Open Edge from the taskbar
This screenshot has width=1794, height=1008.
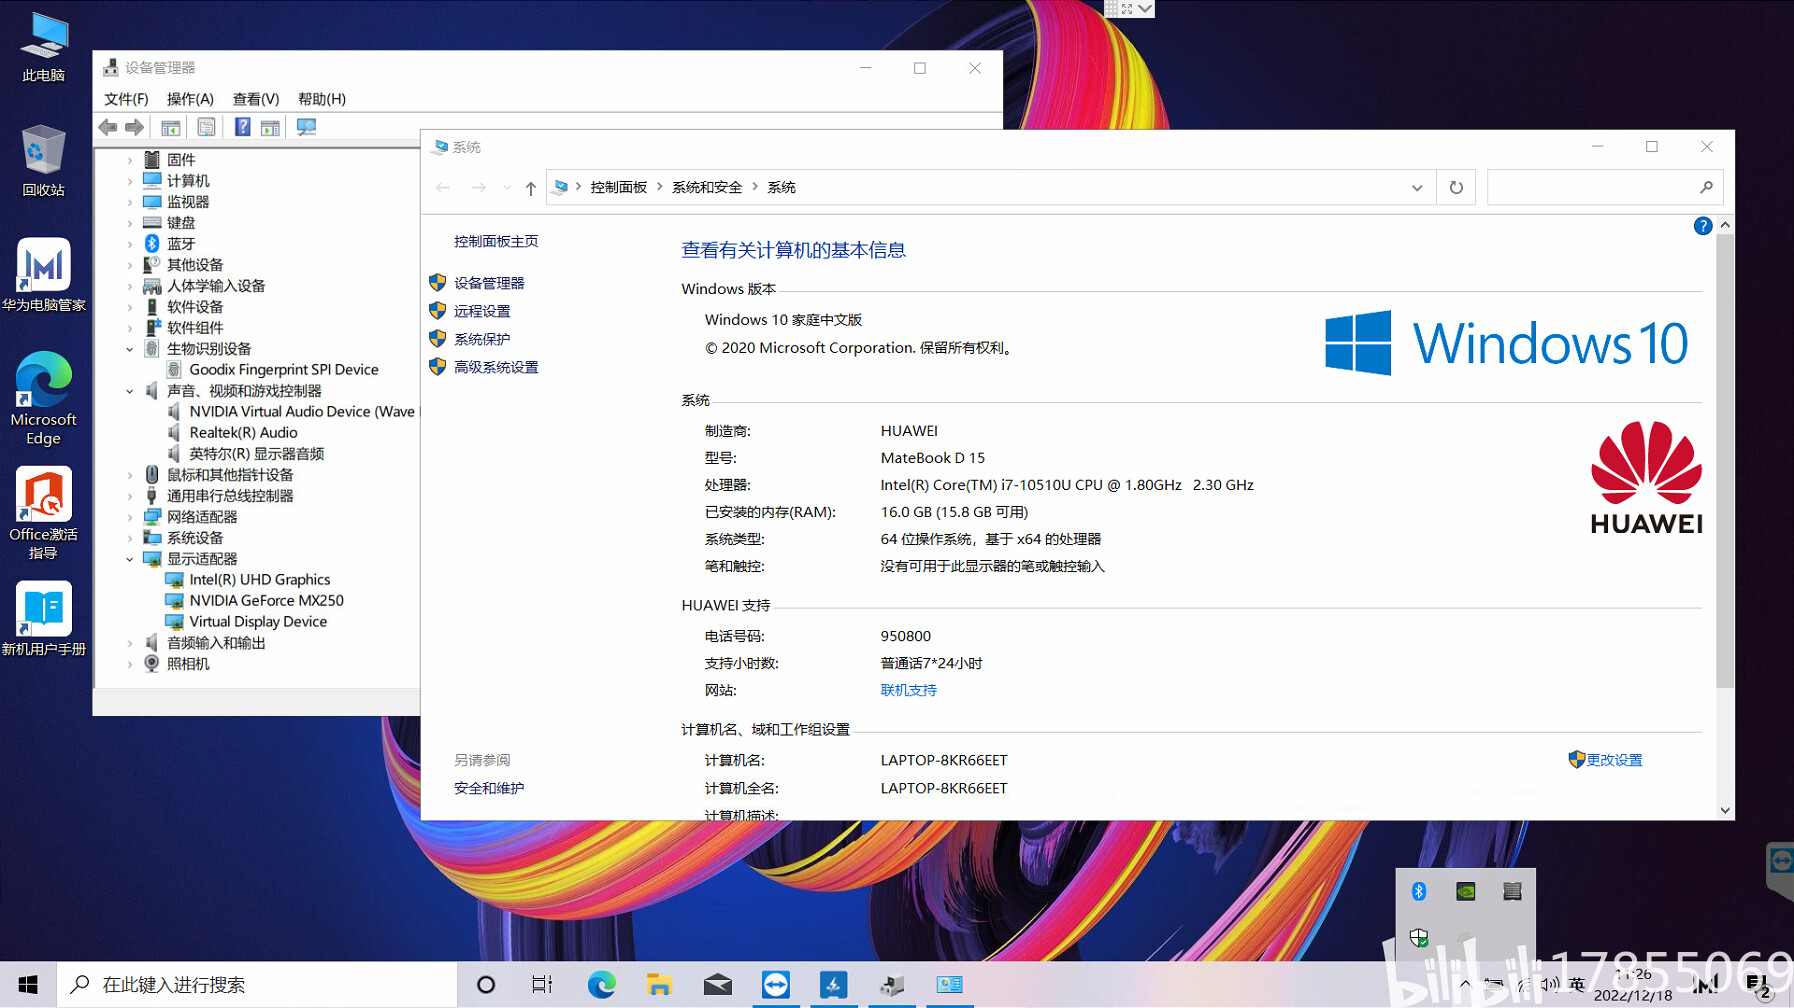coord(601,984)
